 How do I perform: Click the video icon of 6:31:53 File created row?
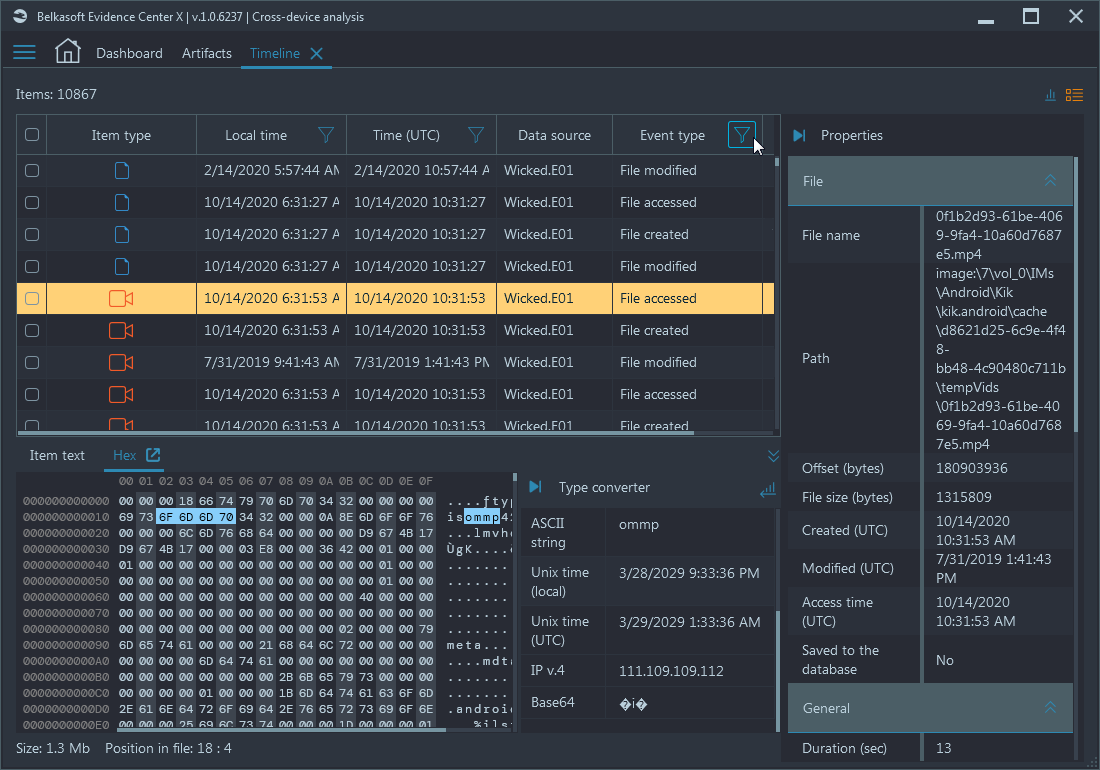tap(121, 330)
